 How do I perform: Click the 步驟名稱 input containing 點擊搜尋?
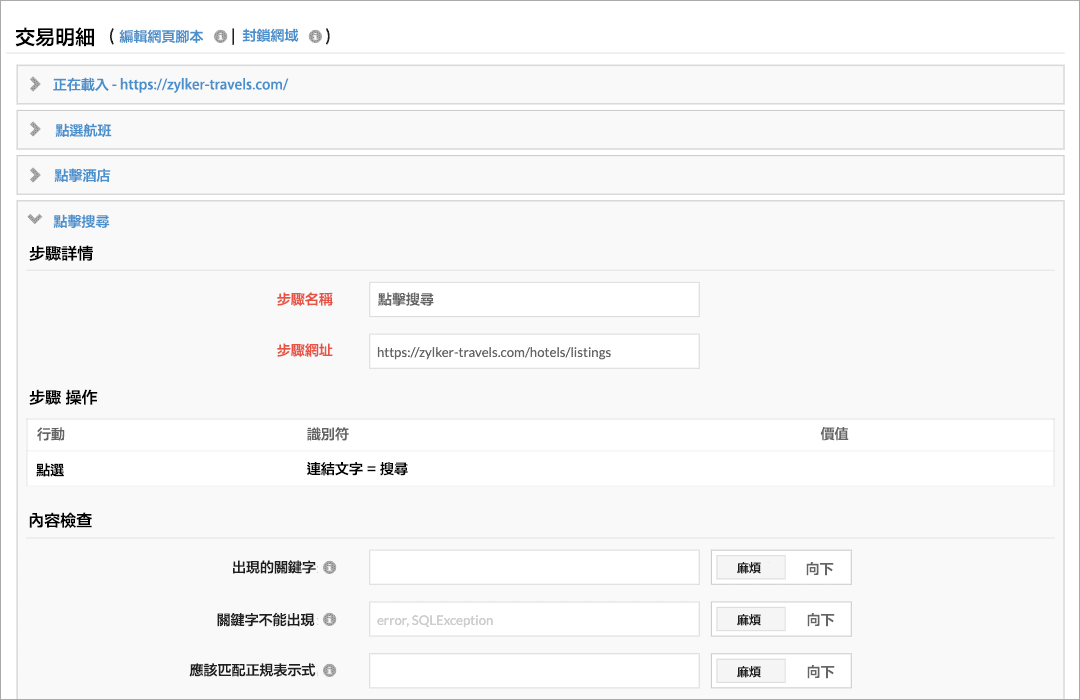click(534, 299)
